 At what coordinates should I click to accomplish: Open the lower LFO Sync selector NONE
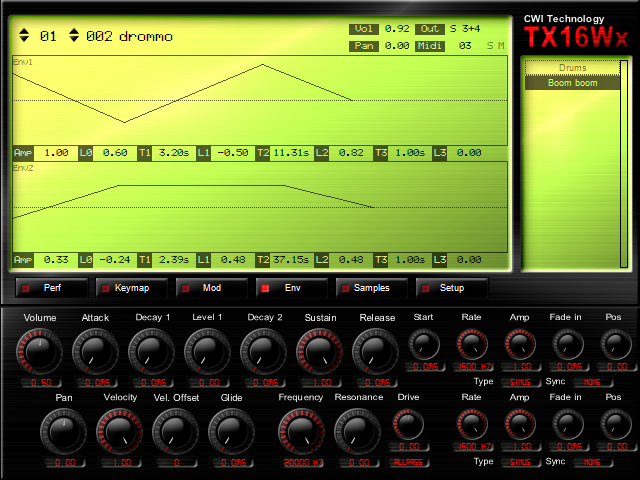[x=592, y=462]
